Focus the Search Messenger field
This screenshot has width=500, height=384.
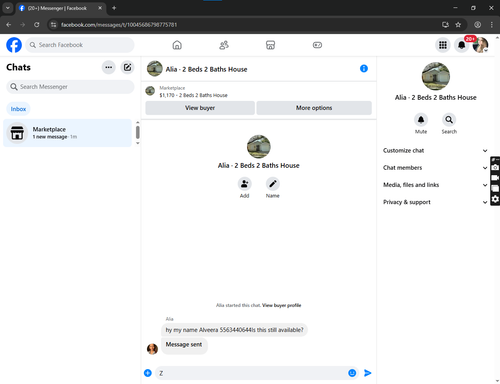point(70,87)
